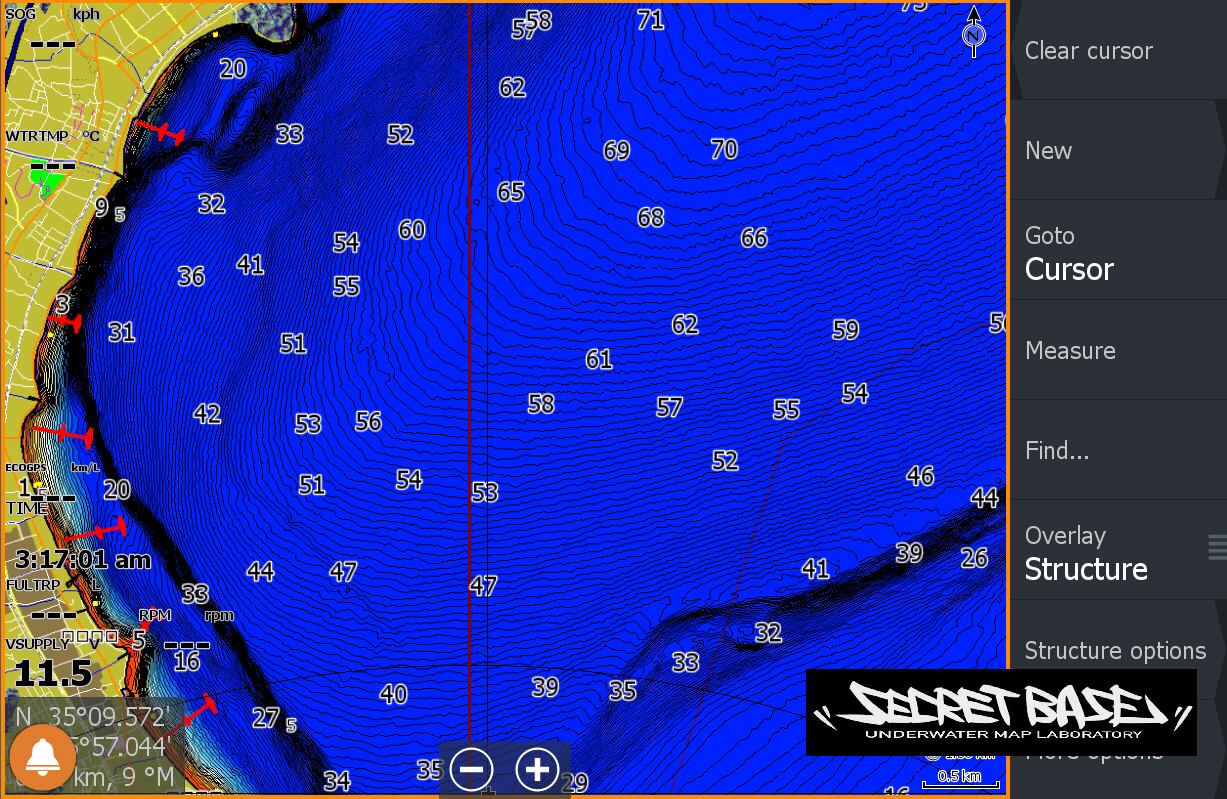The height and width of the screenshot is (799, 1227).
Task: Open Overlay Structure setting
Action: [1118, 550]
